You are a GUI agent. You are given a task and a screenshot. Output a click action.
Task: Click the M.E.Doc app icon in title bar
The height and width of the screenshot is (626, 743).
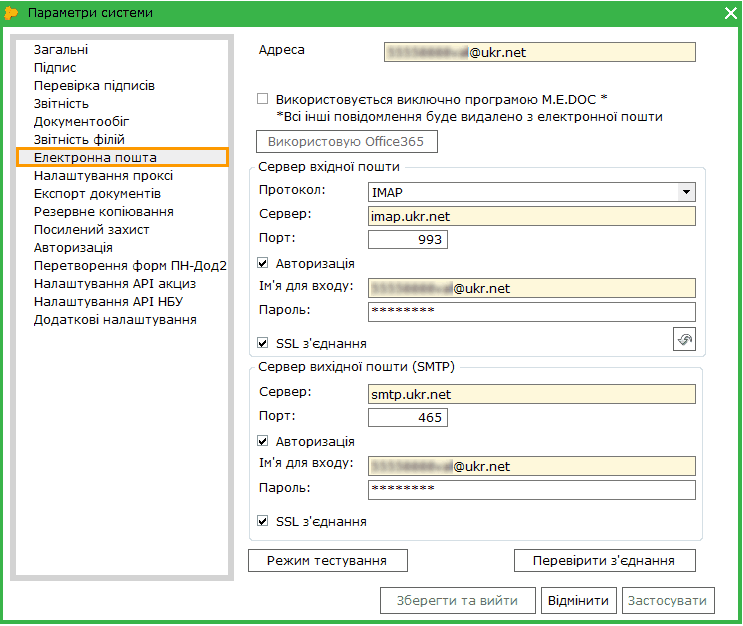point(12,13)
